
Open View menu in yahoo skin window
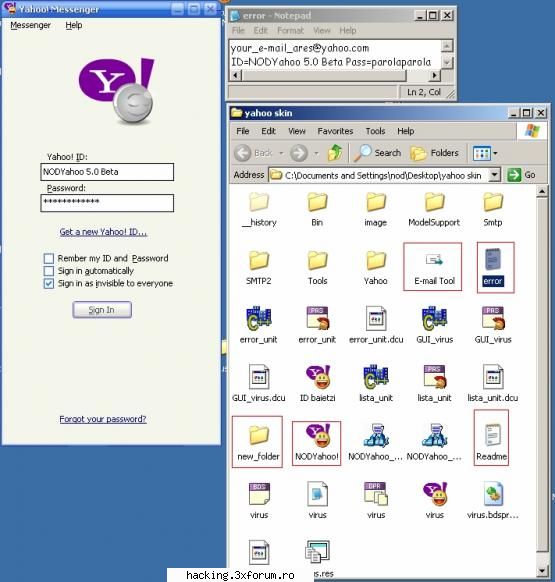[297, 131]
